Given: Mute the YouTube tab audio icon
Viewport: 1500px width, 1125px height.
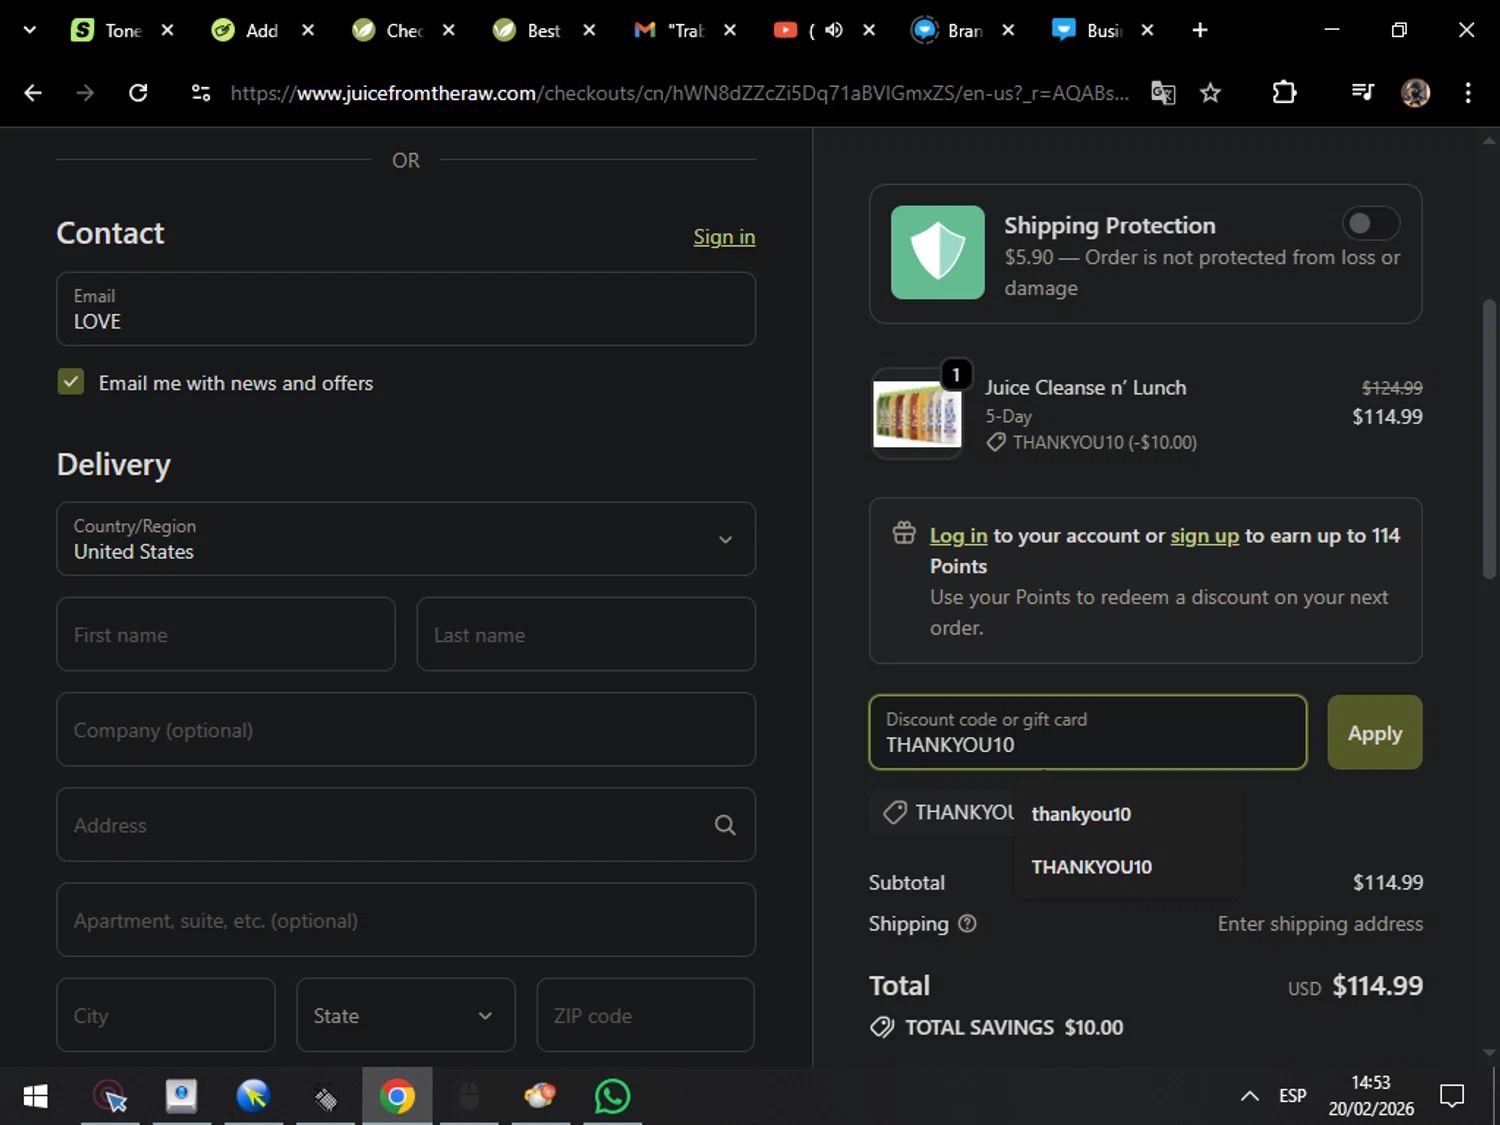Looking at the screenshot, I should pyautogui.click(x=834, y=30).
